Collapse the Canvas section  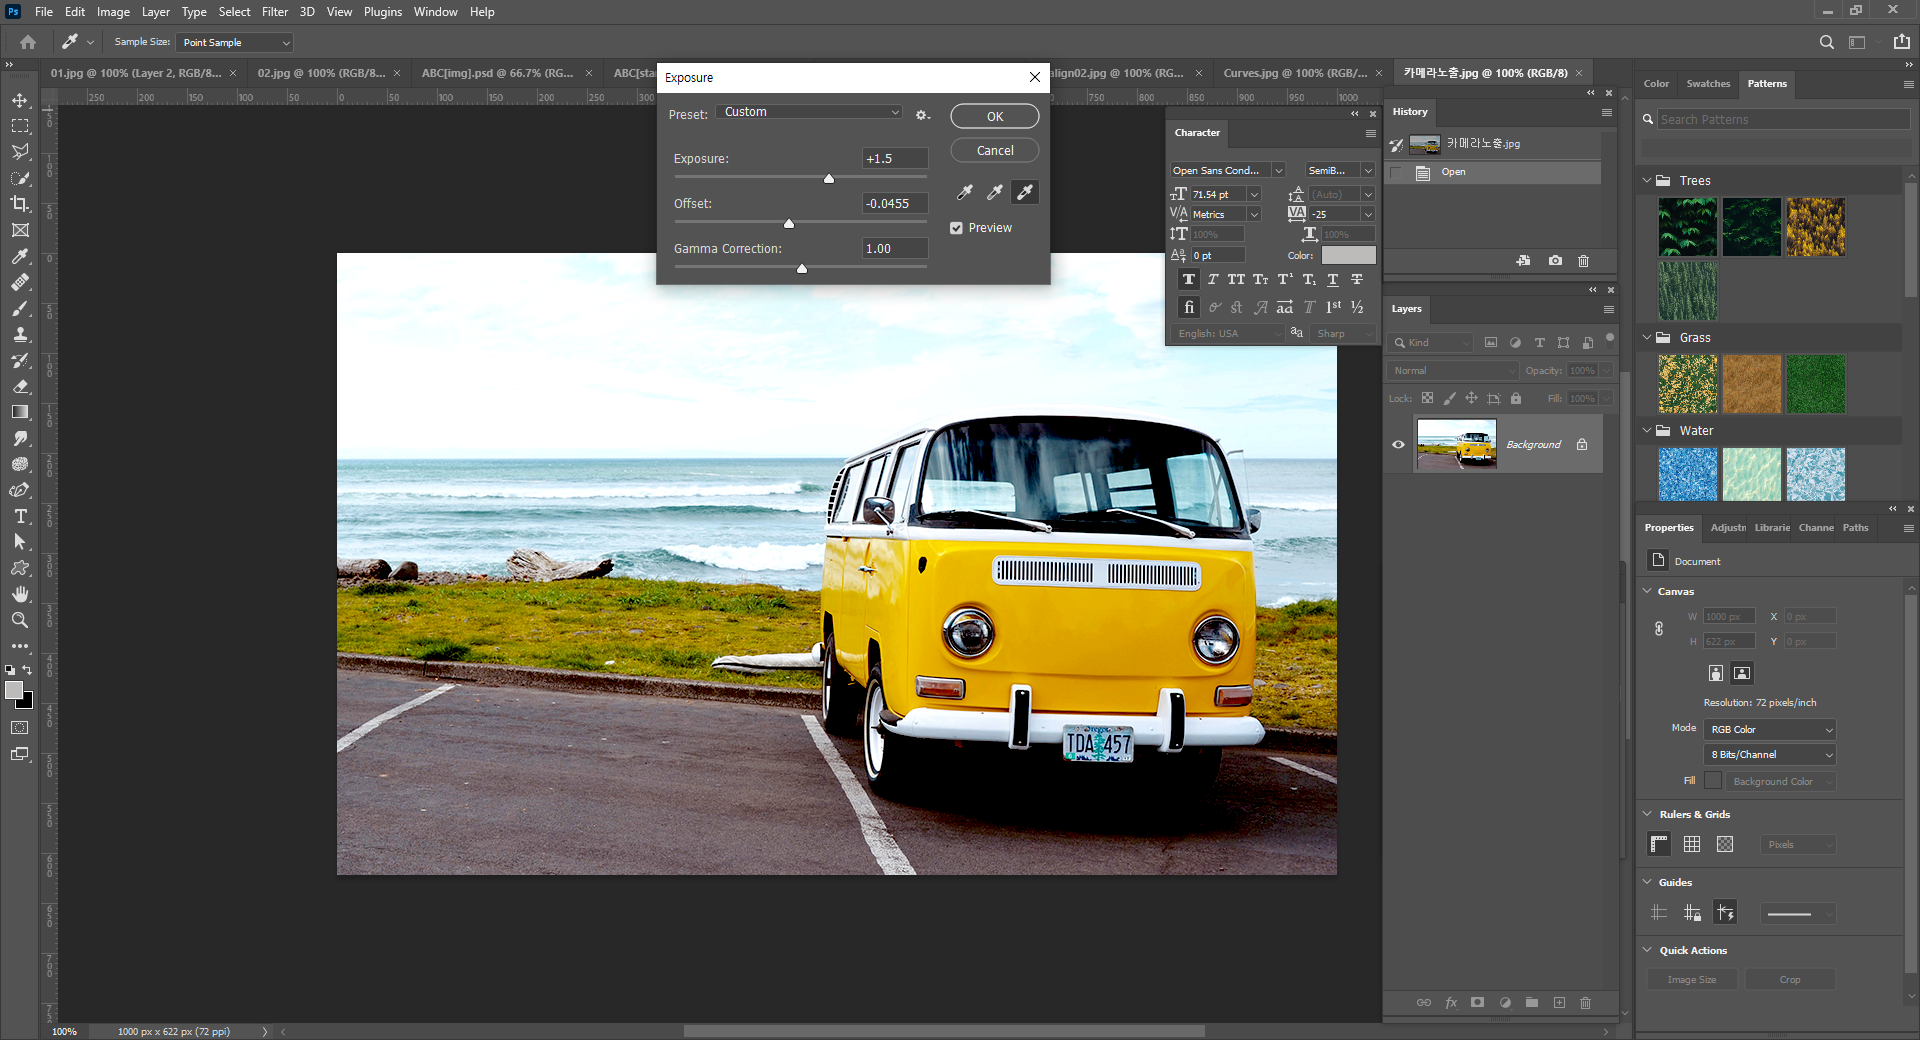[x=1647, y=591]
